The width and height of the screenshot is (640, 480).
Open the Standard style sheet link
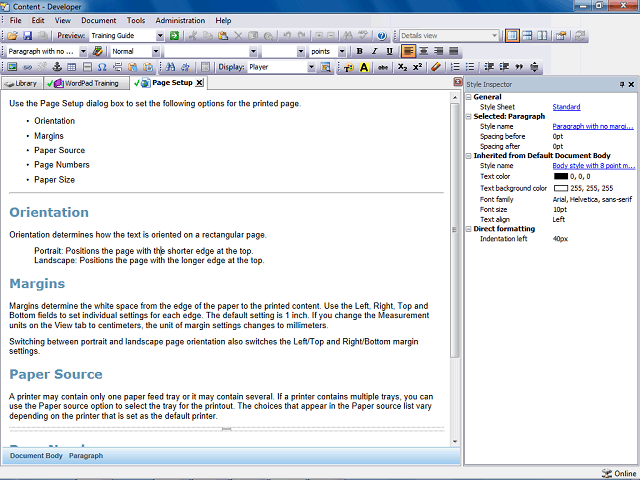(566, 107)
